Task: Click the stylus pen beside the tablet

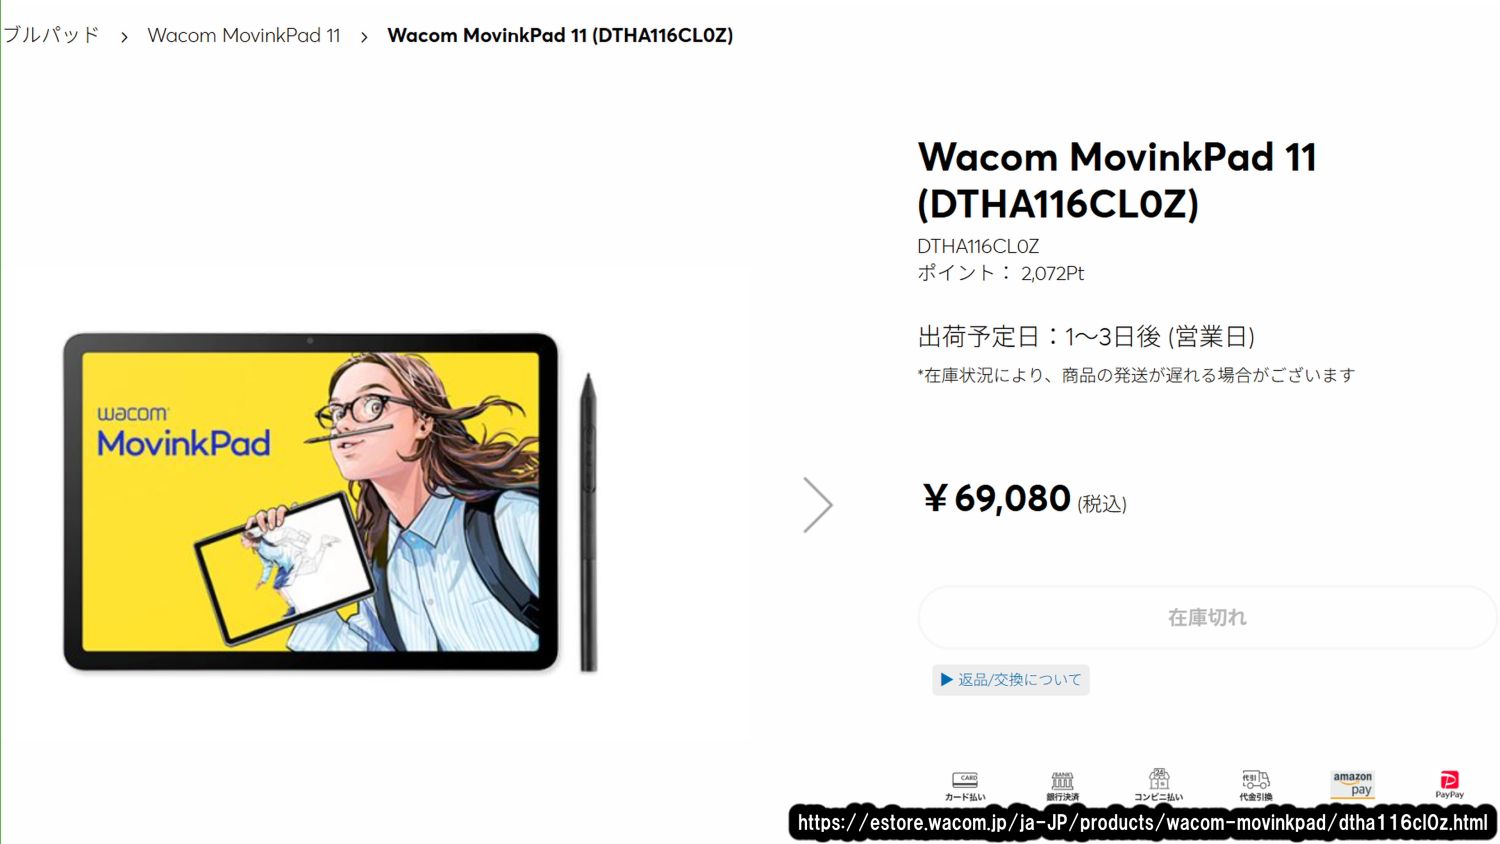Action: click(x=589, y=521)
